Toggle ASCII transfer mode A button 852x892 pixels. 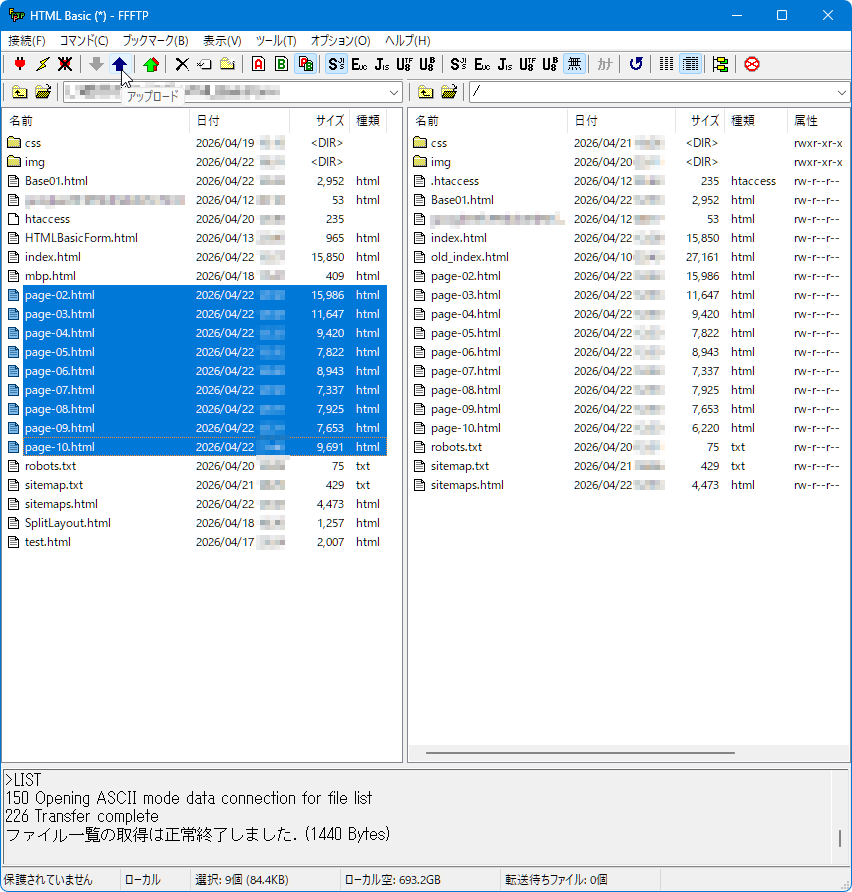tap(258, 64)
